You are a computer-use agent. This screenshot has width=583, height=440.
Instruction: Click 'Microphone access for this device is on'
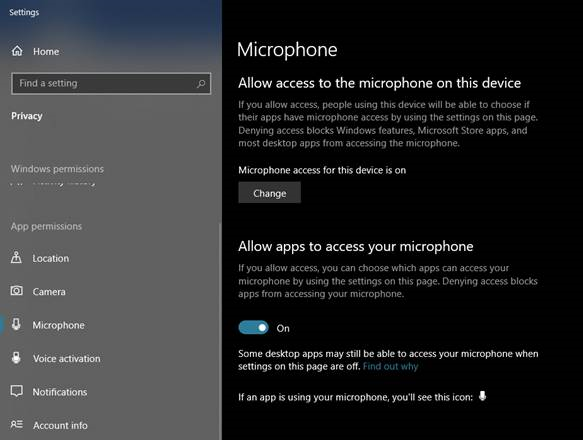pos(322,170)
